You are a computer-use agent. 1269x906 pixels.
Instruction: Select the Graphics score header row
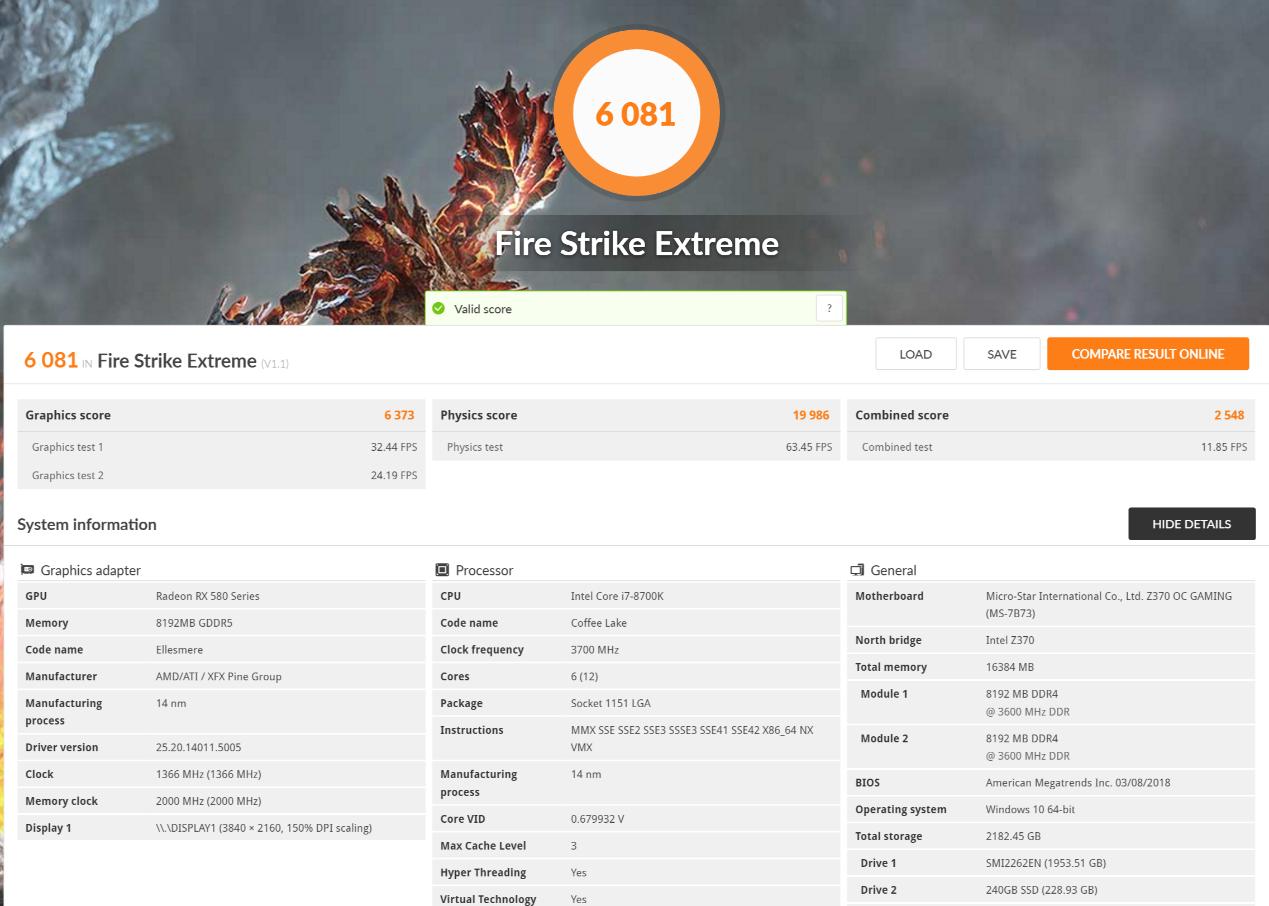(x=221, y=415)
